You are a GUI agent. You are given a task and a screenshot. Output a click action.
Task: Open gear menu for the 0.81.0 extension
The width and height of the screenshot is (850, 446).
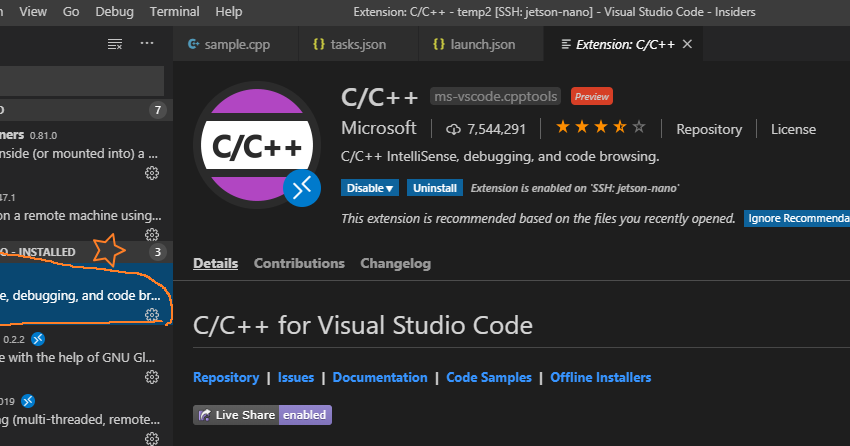(152, 173)
